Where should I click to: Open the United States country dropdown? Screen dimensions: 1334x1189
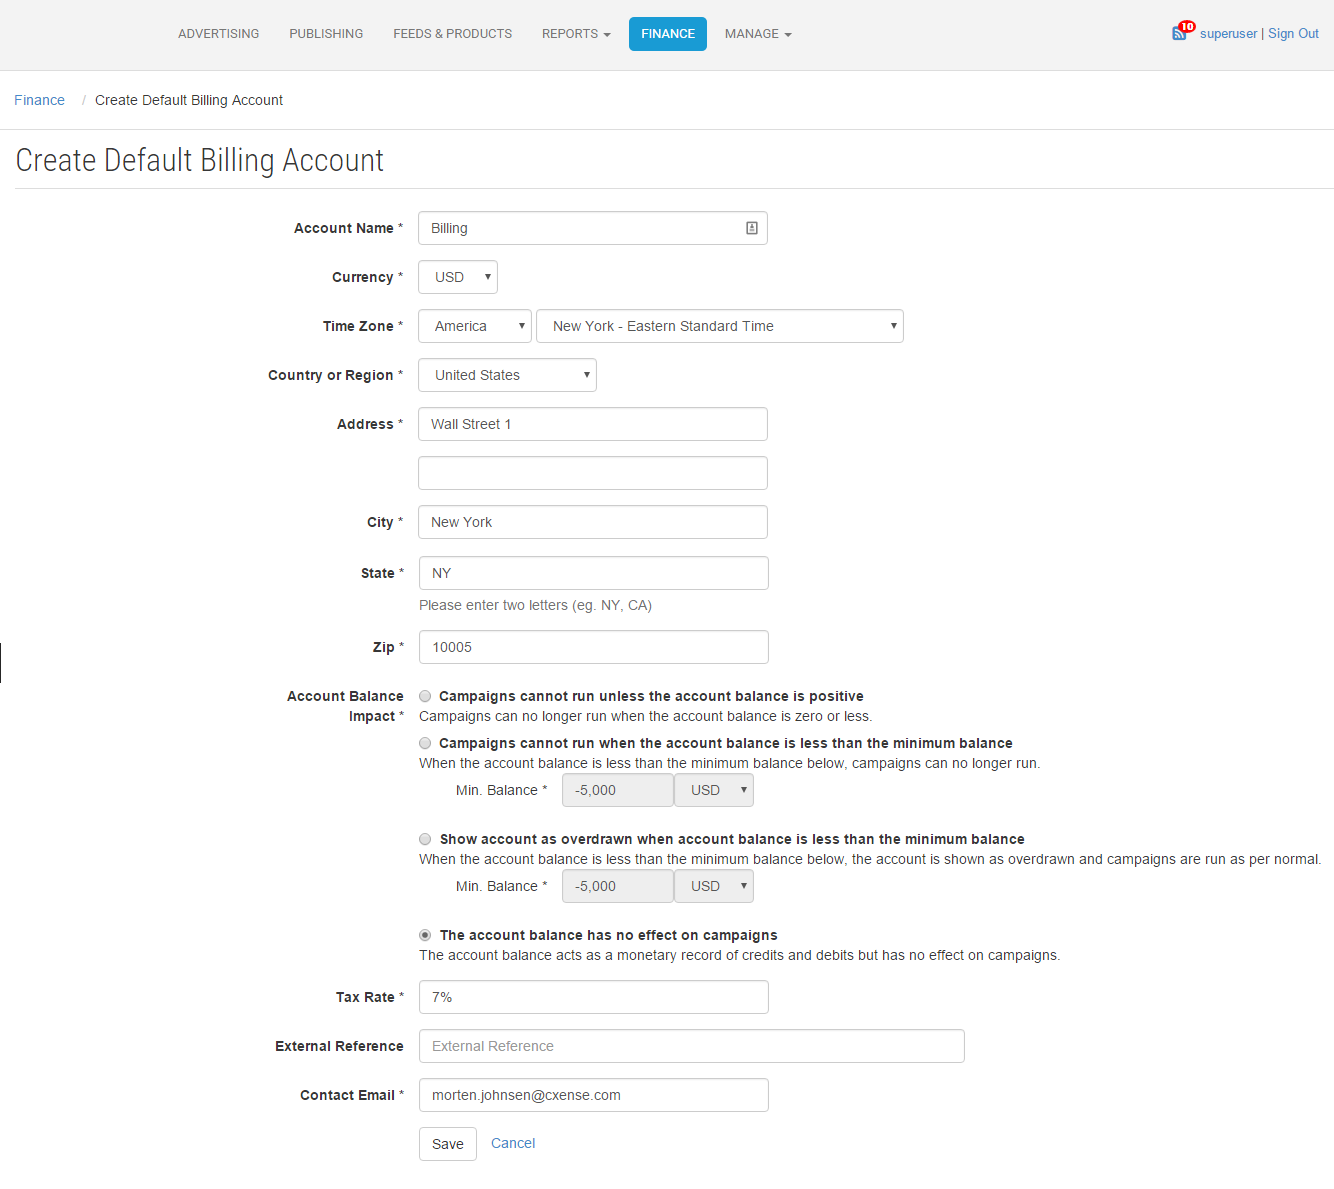pos(507,375)
